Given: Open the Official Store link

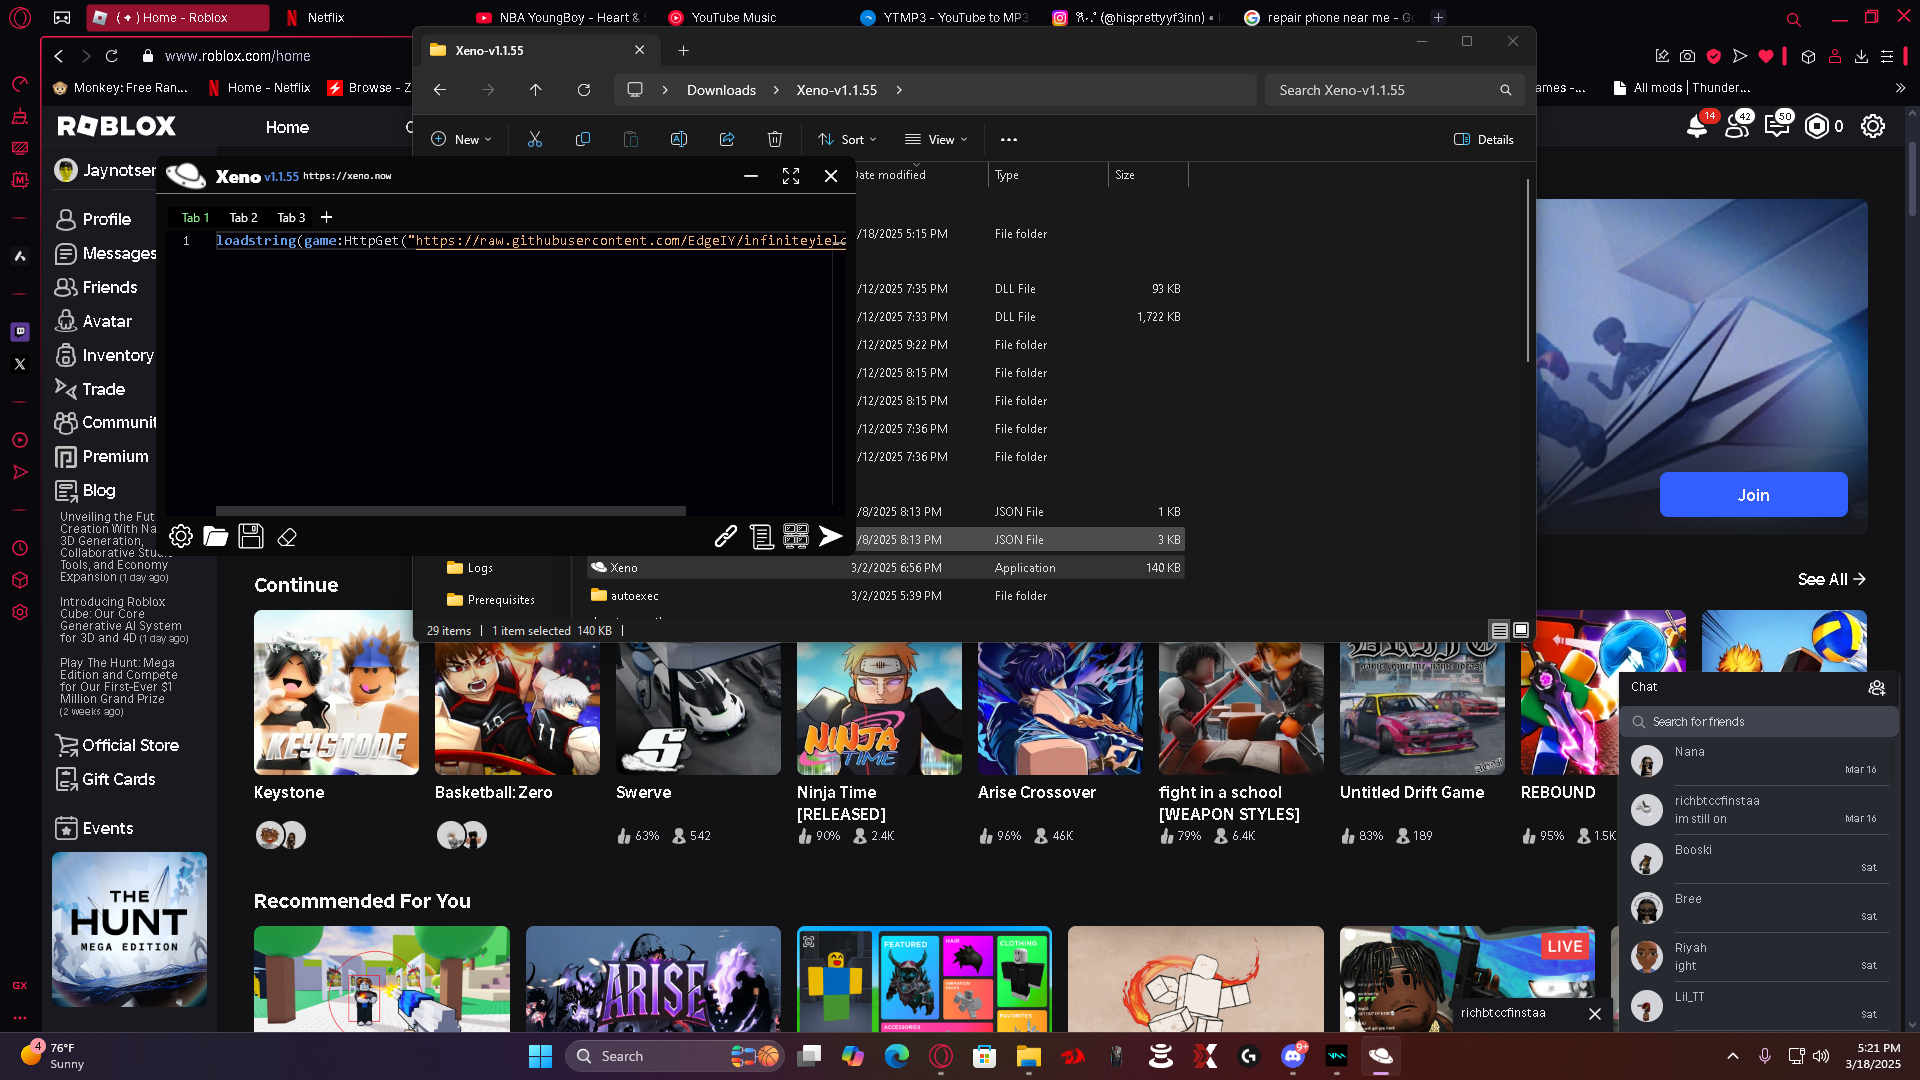Looking at the screenshot, I should [x=117, y=746].
